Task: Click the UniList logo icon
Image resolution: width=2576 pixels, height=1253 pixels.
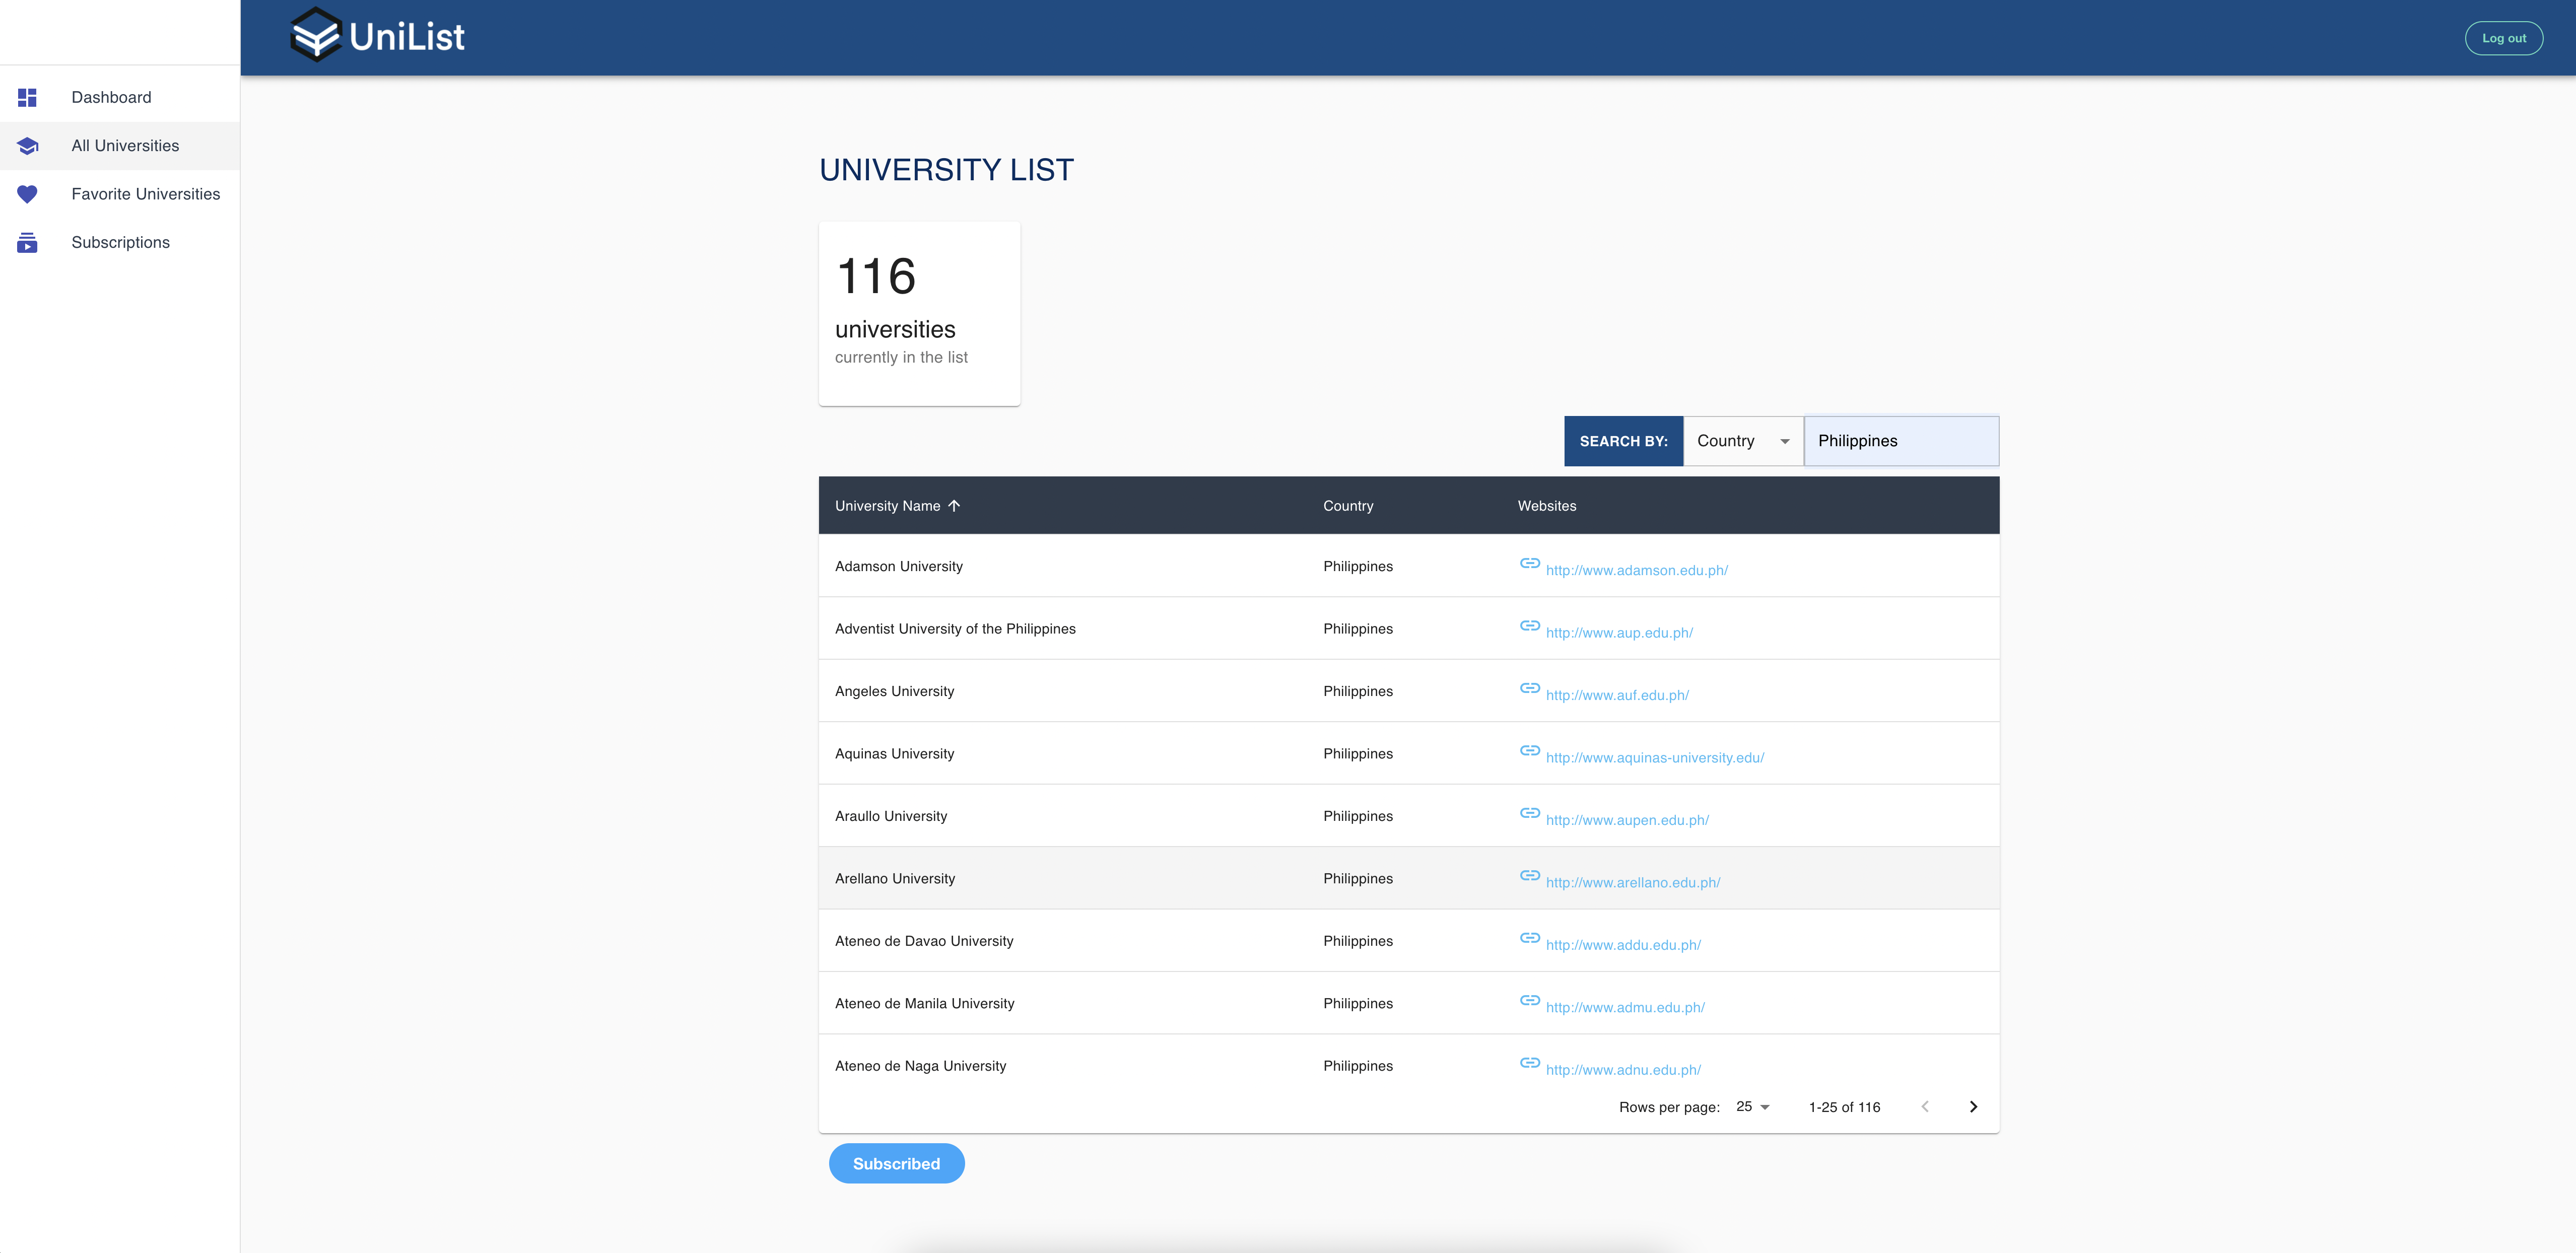Action: tap(316, 35)
